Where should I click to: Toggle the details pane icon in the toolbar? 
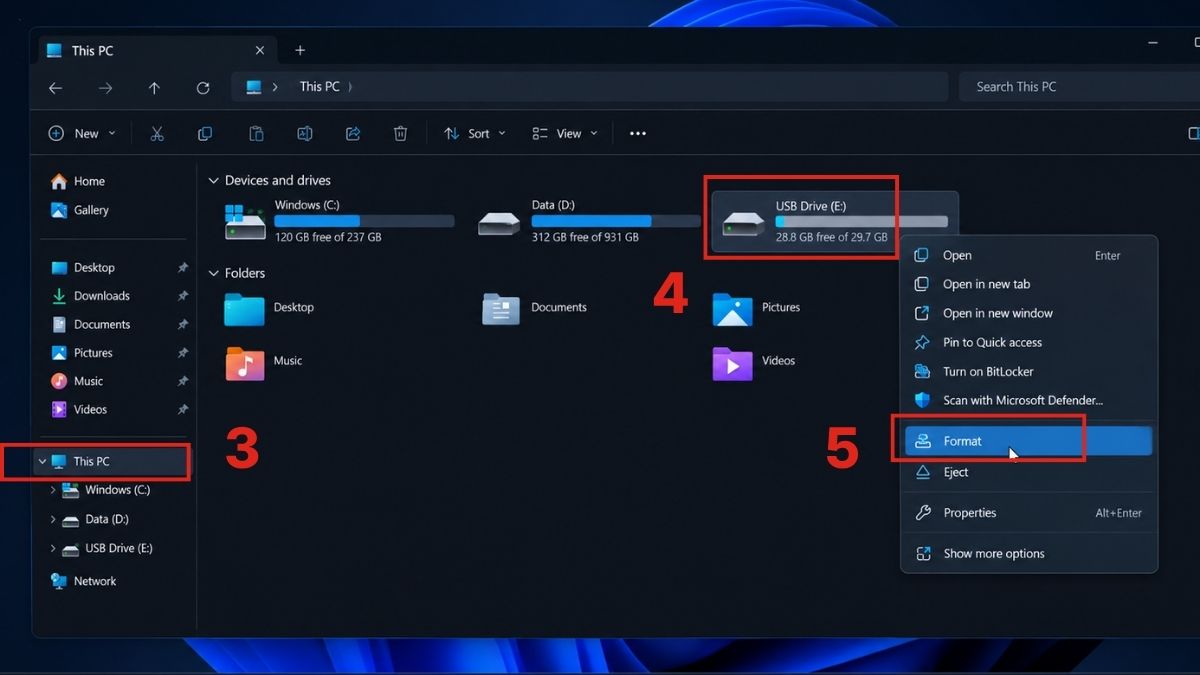[1193, 133]
